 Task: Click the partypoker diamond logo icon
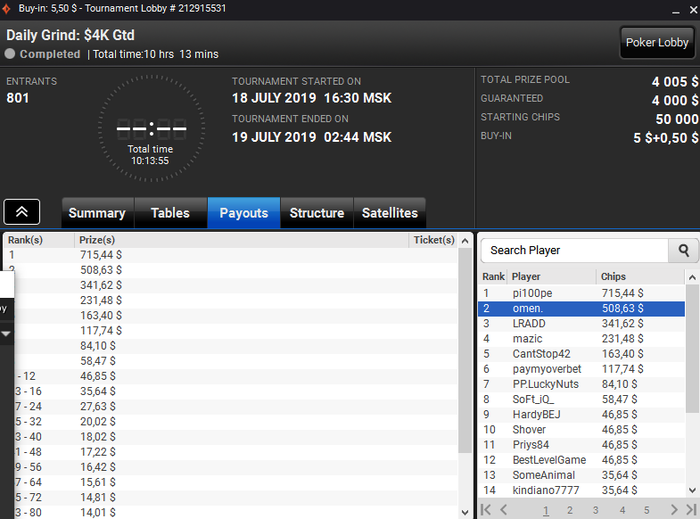click(x=6, y=8)
